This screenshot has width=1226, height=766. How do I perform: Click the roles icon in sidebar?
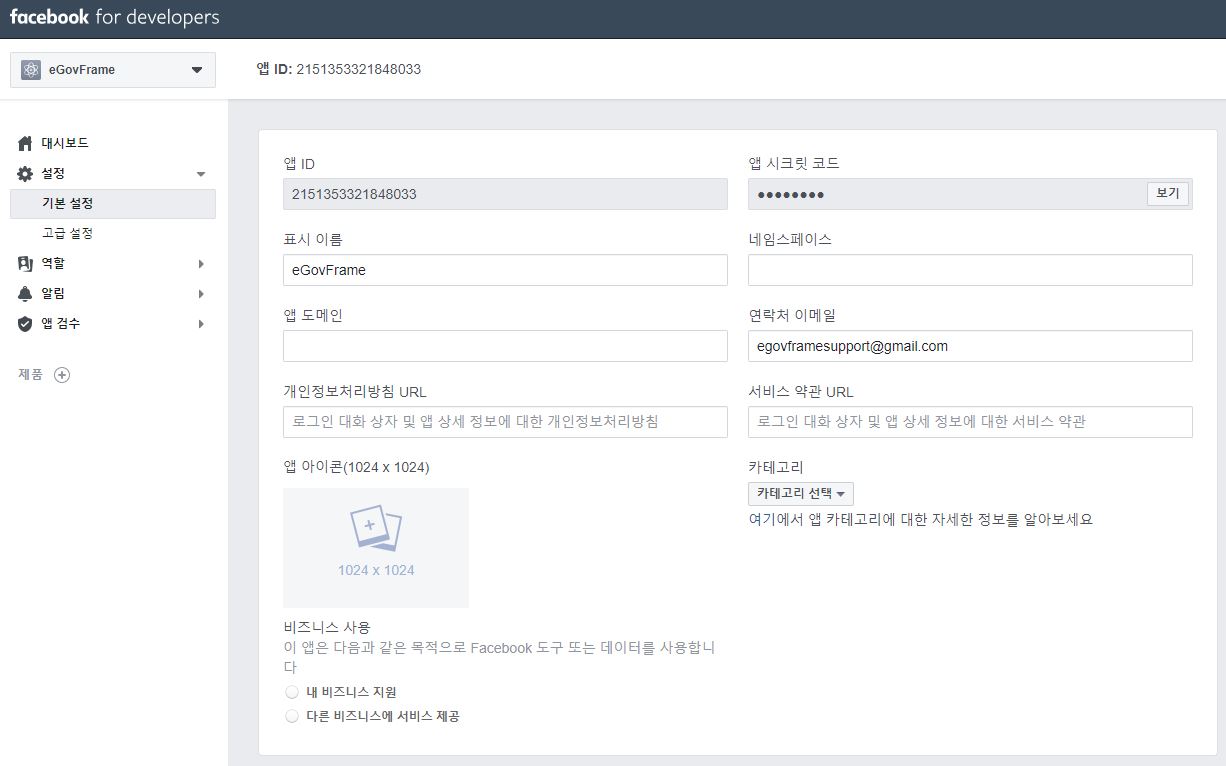coord(25,264)
